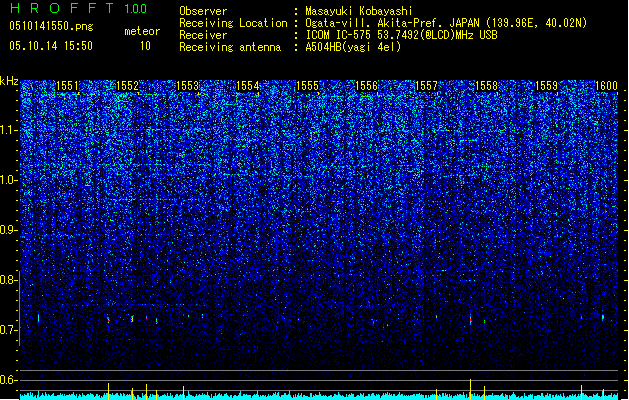Click the tallest yellow spike near 1558
629x400 pixels.
[x=471, y=389]
